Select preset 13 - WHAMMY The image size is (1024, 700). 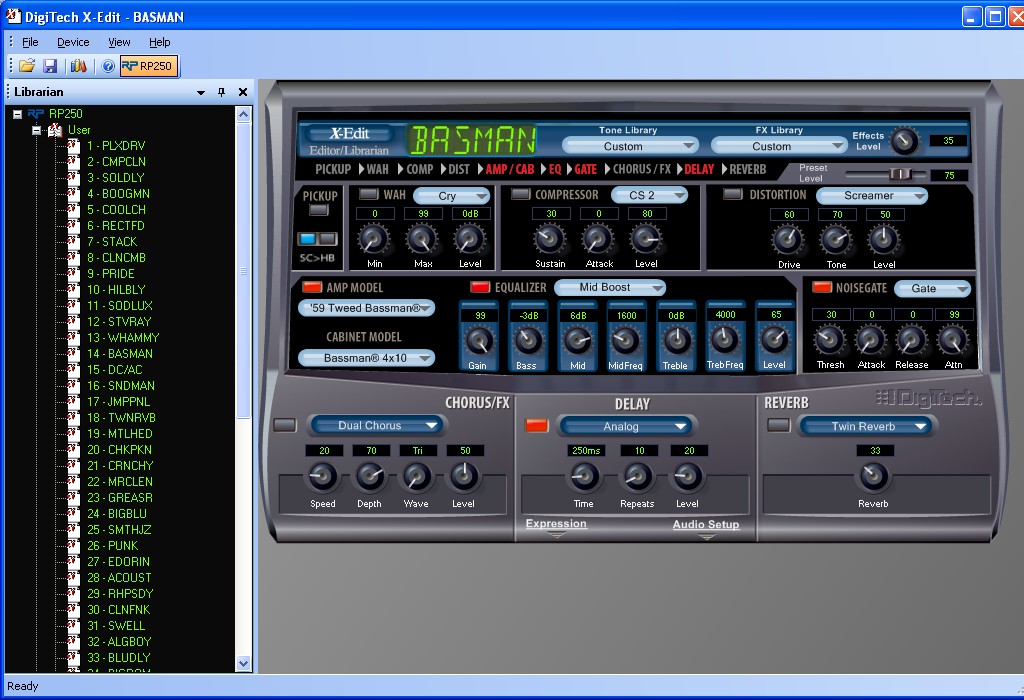click(x=123, y=338)
